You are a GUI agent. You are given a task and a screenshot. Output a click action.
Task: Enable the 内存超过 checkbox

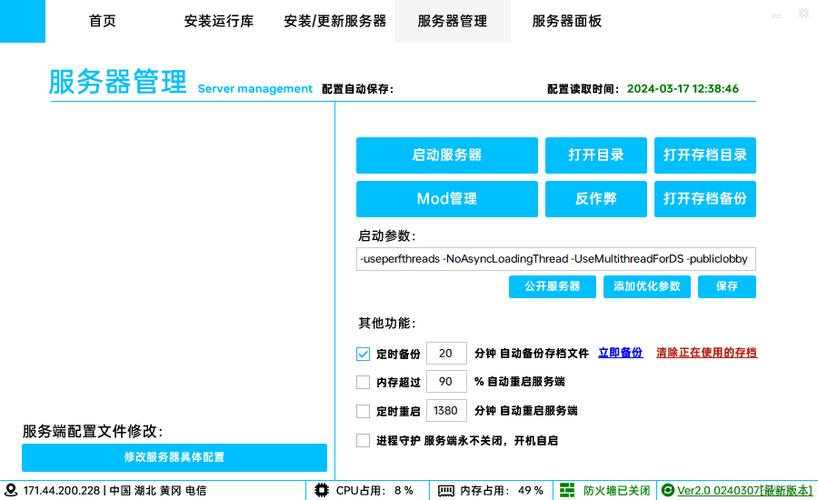[x=363, y=382]
